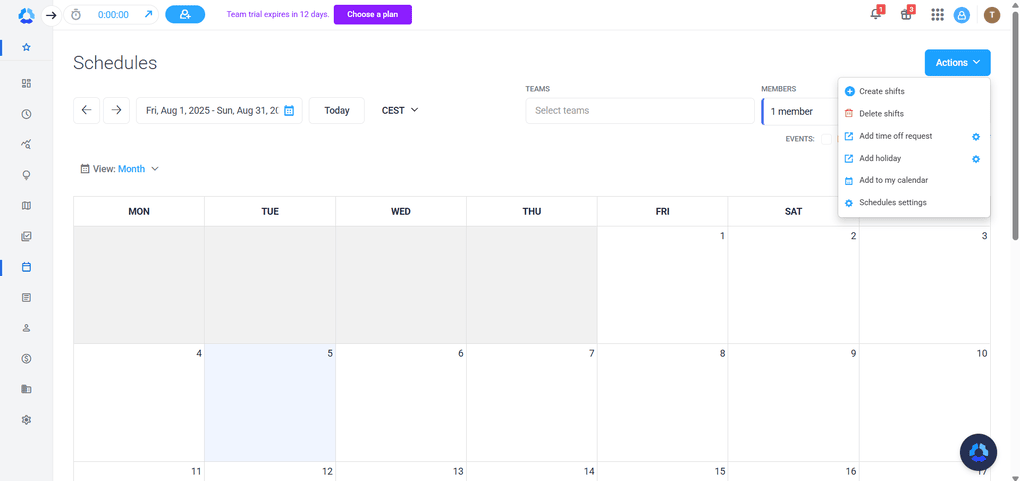Open the settings gear icon in sidebar
The height and width of the screenshot is (481, 1020).
[26, 420]
